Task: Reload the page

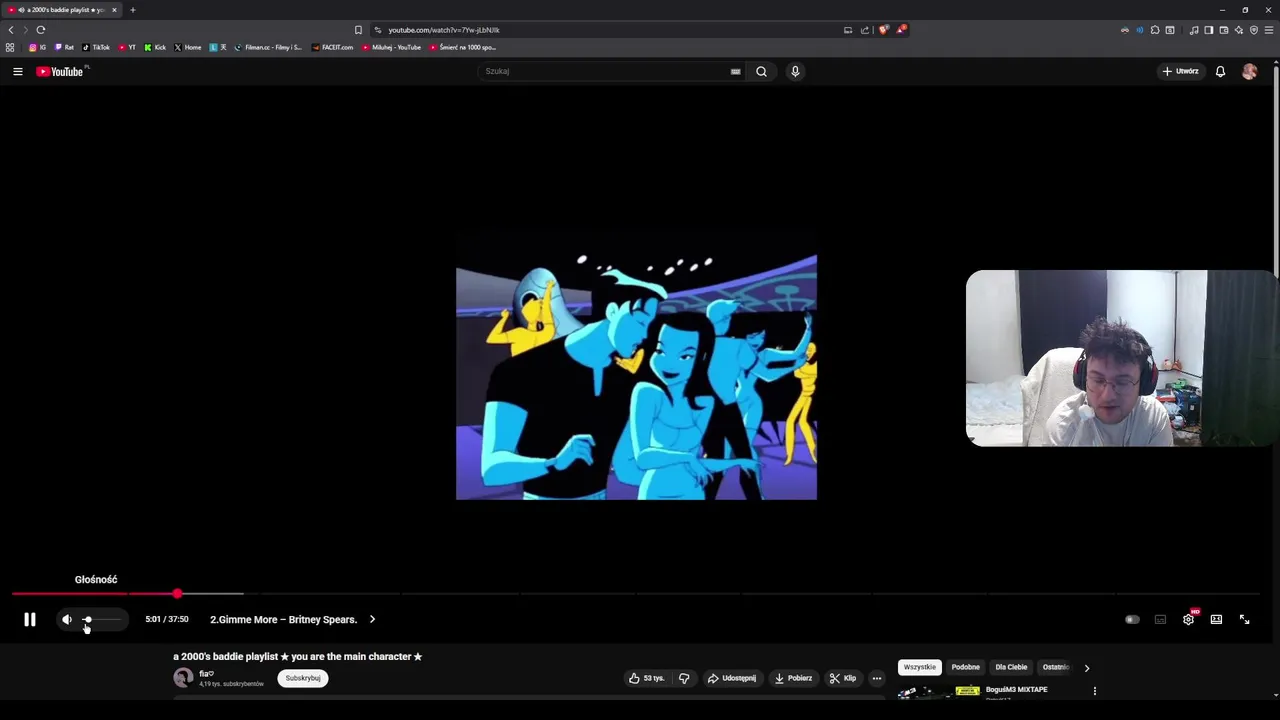Action: click(41, 30)
